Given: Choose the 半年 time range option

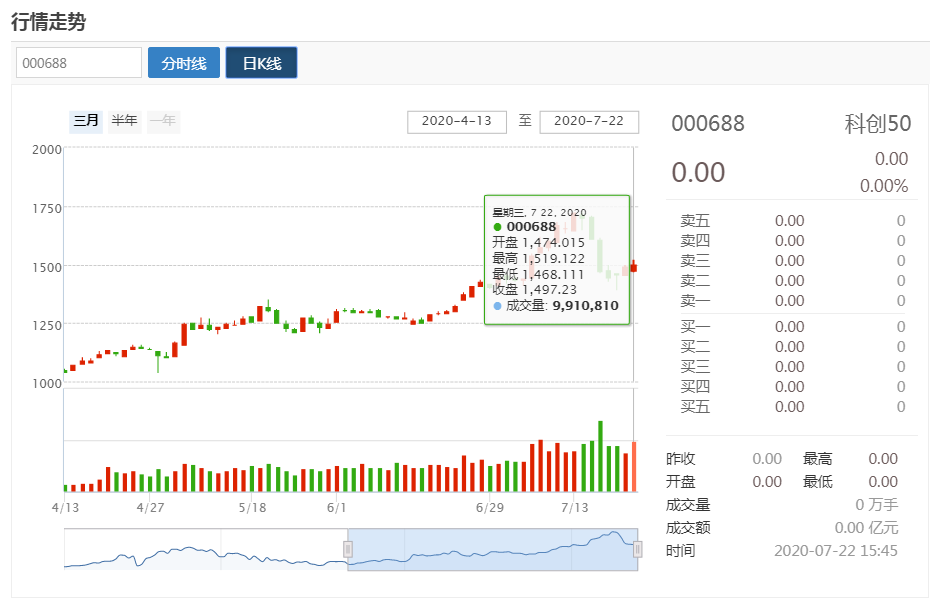Looking at the screenshot, I should 125,121.
